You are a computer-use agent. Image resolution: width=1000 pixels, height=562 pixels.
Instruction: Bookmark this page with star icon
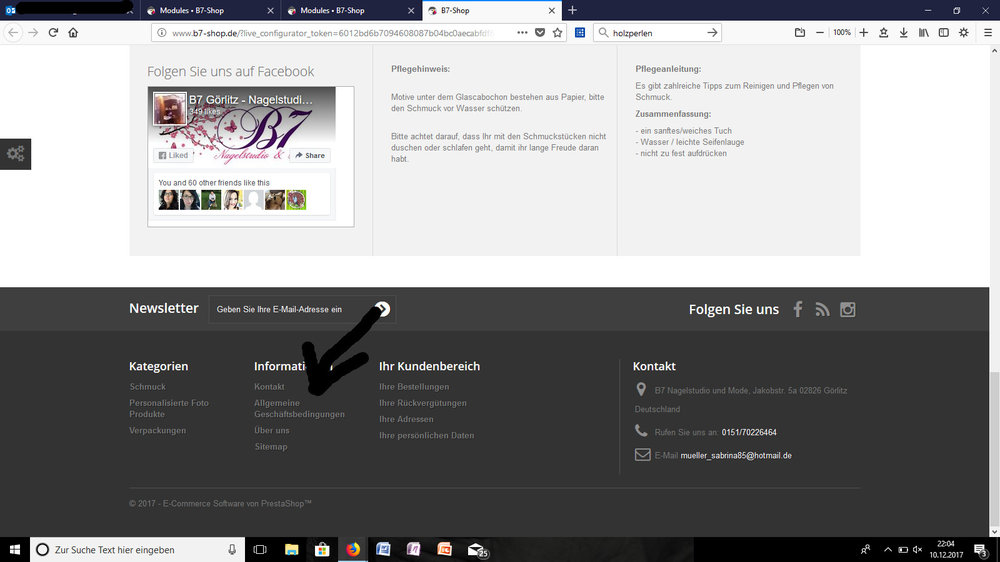(x=557, y=33)
